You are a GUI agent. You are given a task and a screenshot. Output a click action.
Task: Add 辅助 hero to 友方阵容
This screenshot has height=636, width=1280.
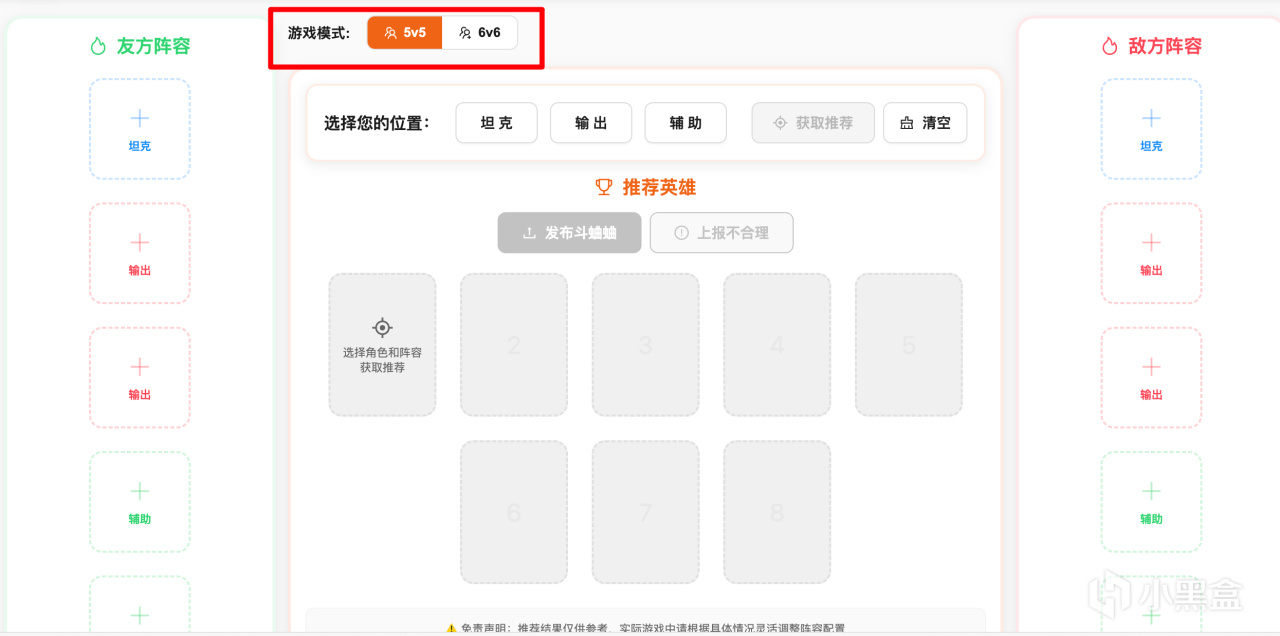pos(140,502)
